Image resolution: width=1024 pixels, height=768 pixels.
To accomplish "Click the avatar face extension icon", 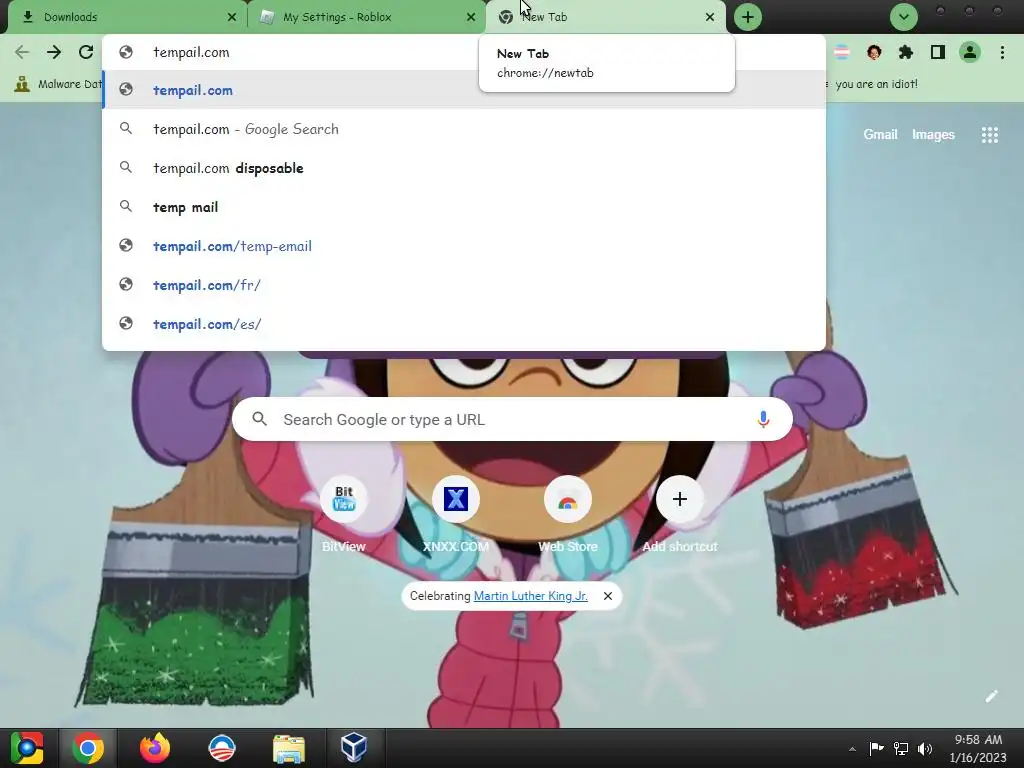I will (874, 52).
